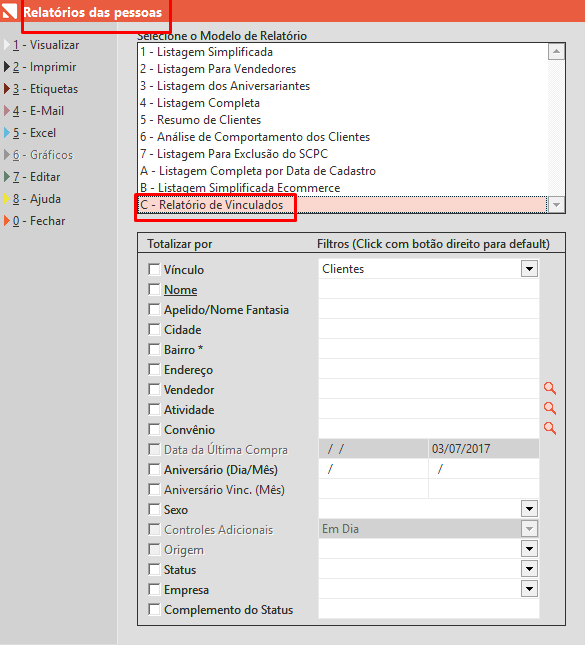Open the Status filter dropdown
Image resolution: width=587 pixels, height=656 pixels.
[x=529, y=569]
